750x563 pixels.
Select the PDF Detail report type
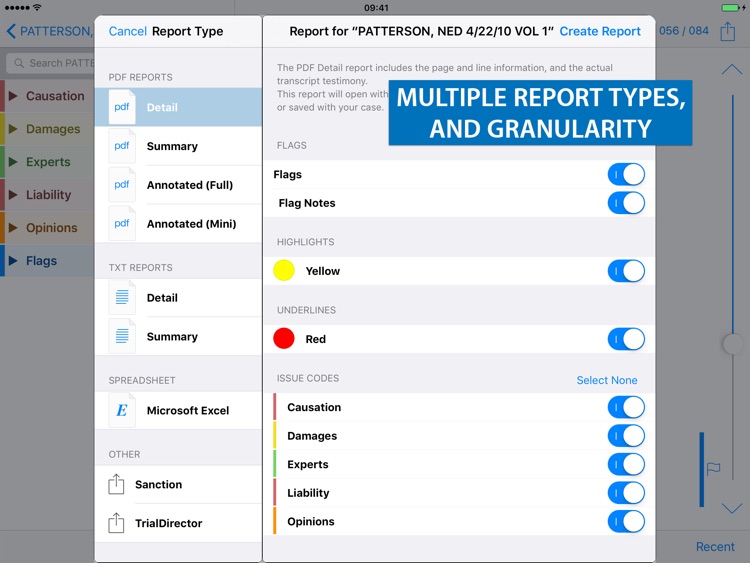[x=178, y=107]
